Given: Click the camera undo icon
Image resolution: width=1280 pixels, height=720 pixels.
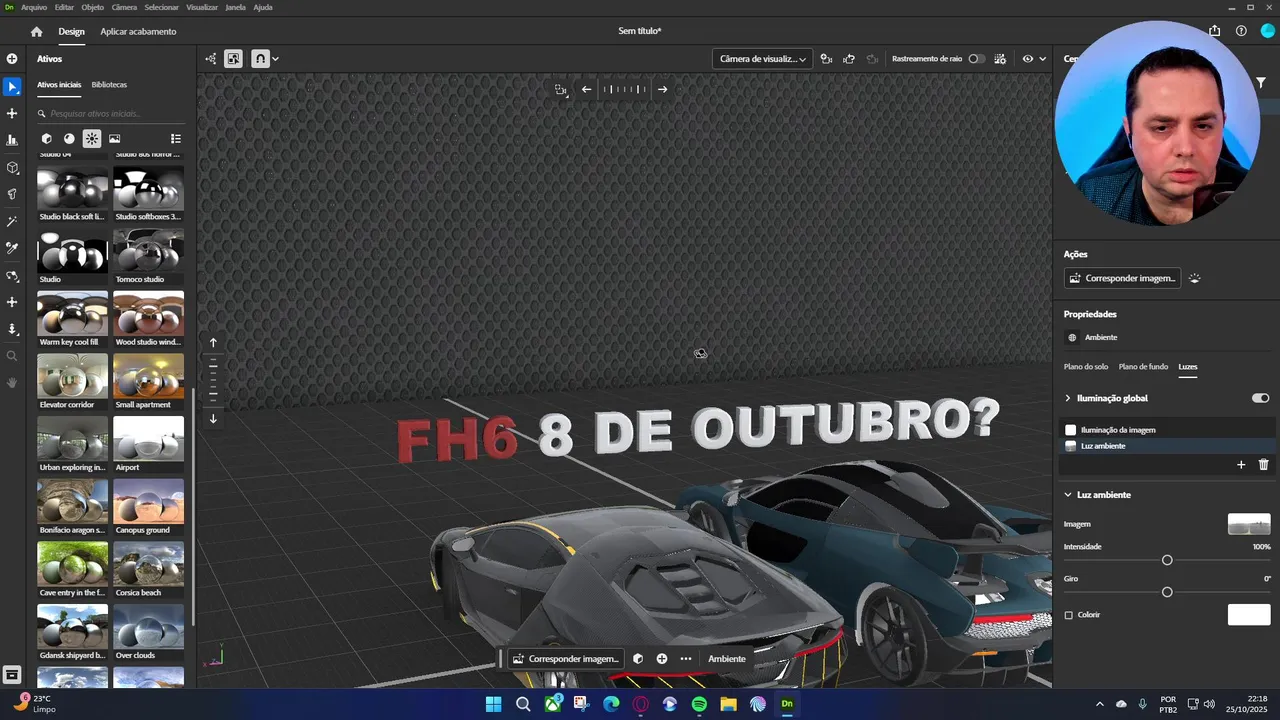Looking at the screenshot, I should click(x=849, y=59).
